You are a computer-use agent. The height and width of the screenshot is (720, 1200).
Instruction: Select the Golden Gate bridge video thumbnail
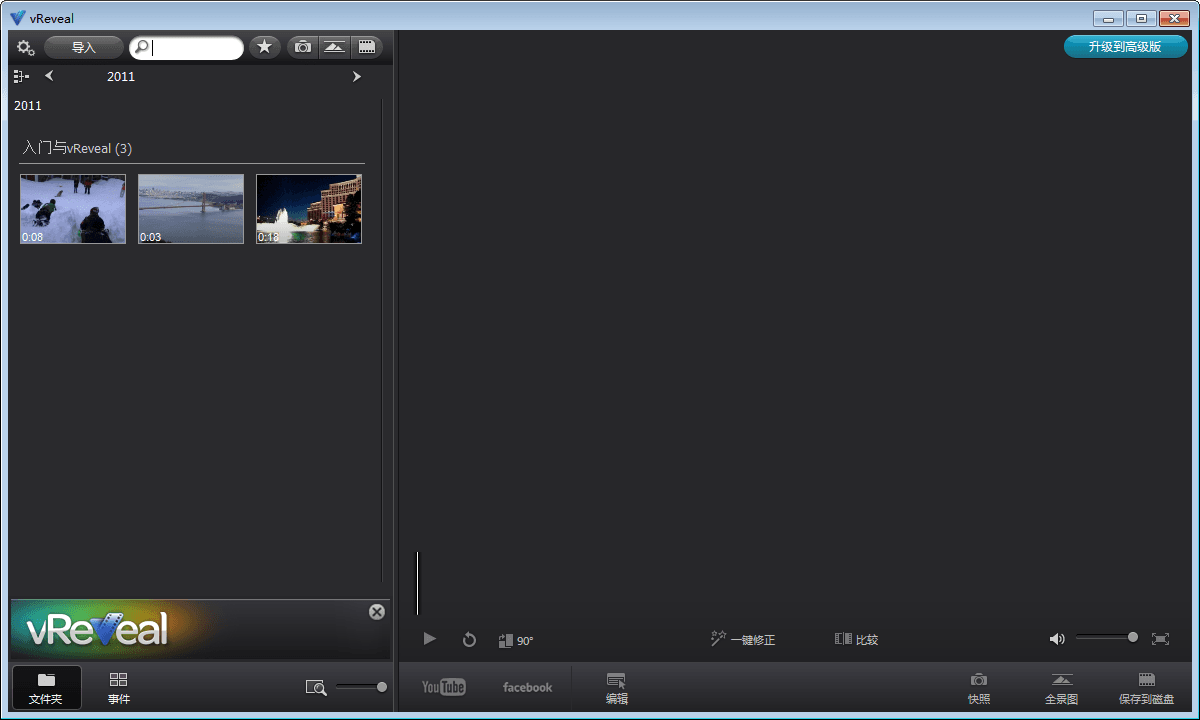coord(191,209)
